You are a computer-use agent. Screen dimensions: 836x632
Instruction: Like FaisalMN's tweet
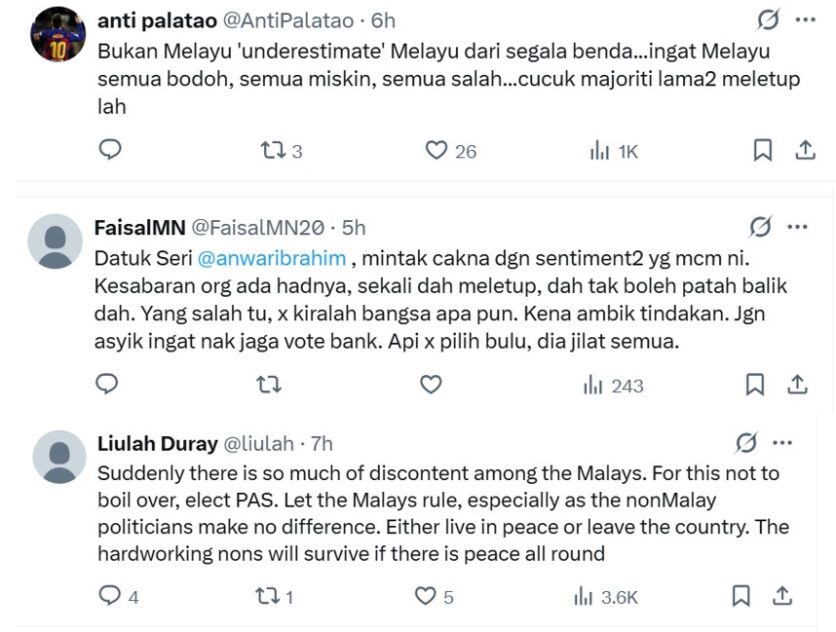(x=431, y=384)
